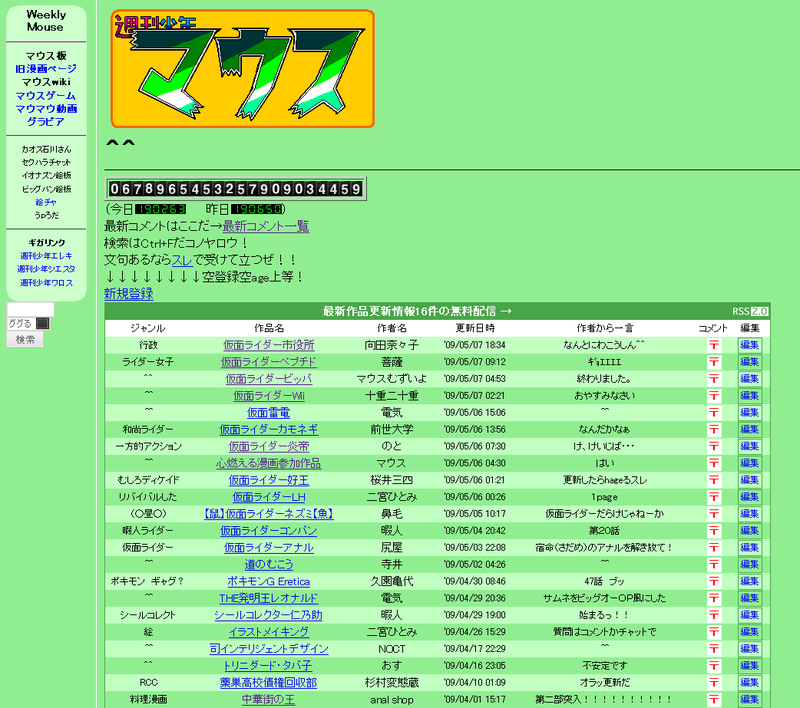800x708 pixels.
Task: Click 編集 for the 仮面ライダー市役所 row
Action: [x=748, y=344]
